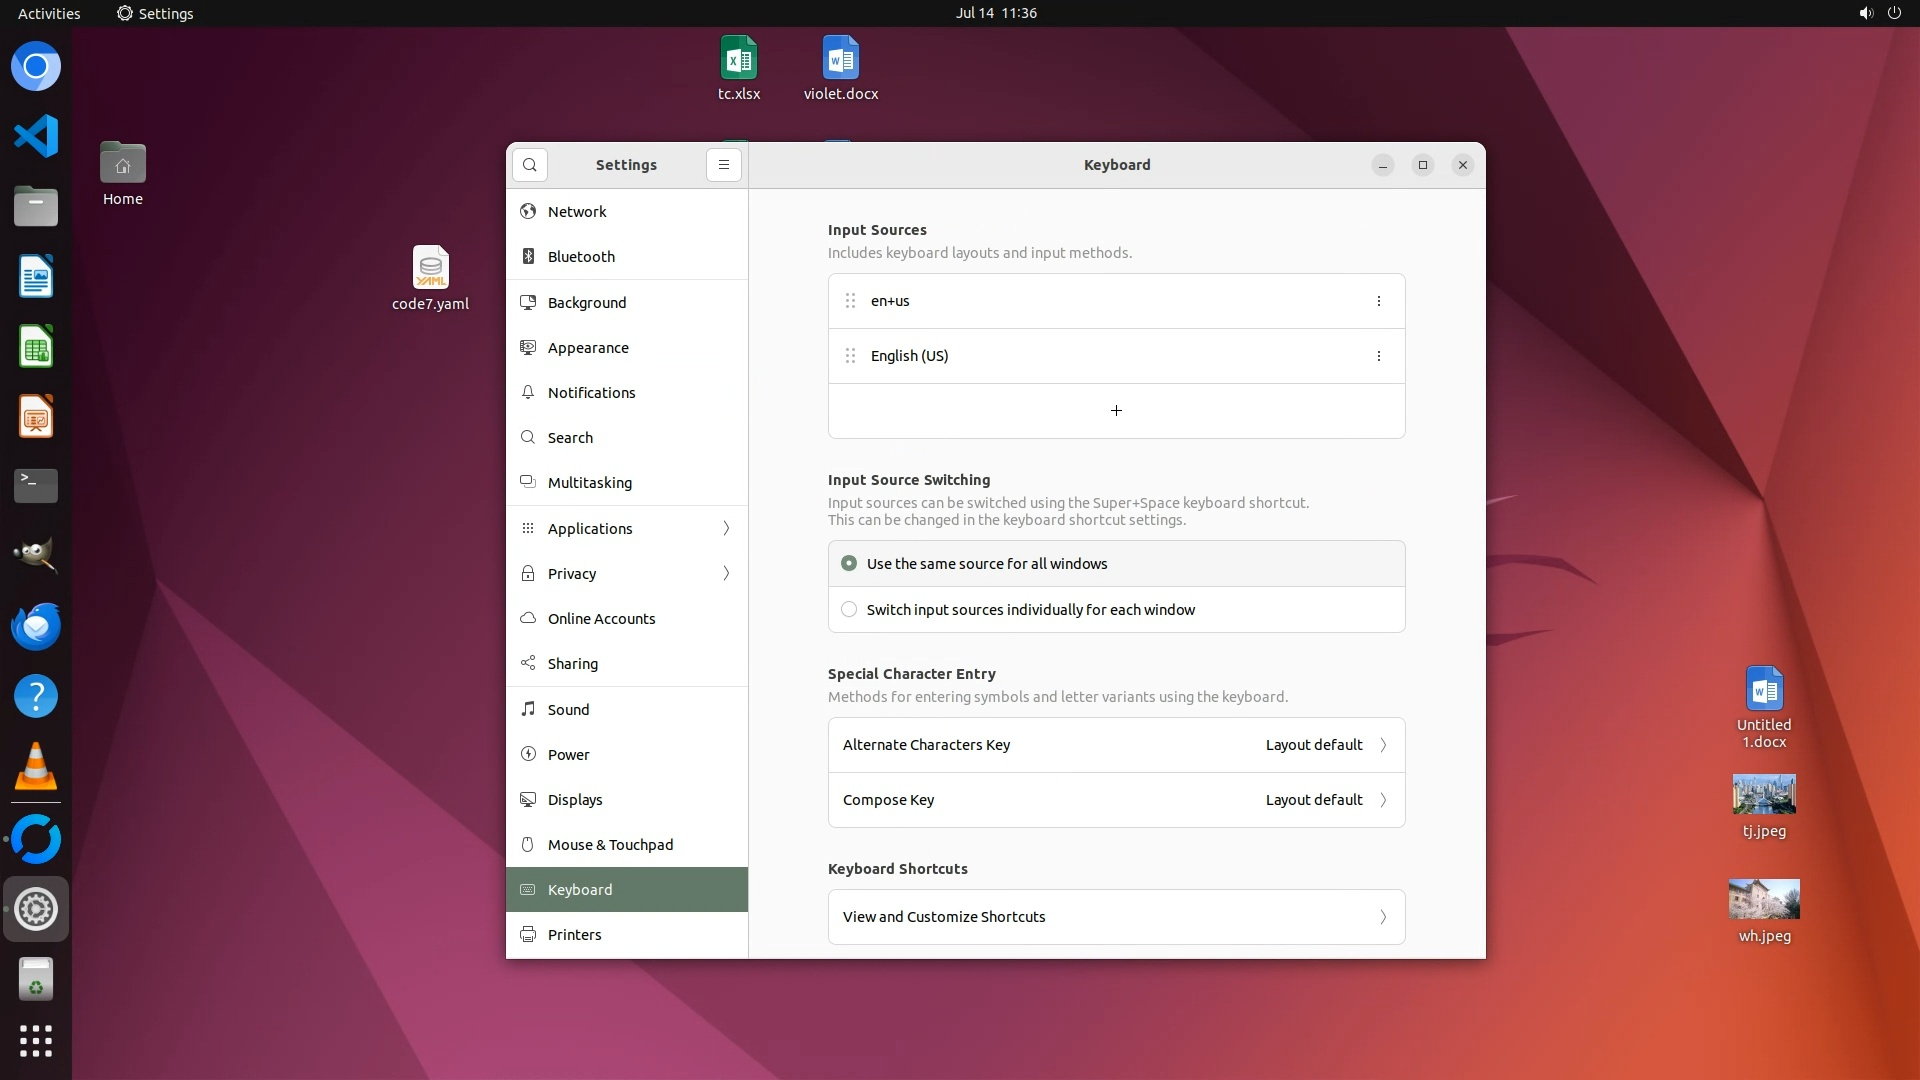Viewport: 1920px width, 1080px height.
Task: Select Use the same source for all windows
Action: (x=849, y=564)
